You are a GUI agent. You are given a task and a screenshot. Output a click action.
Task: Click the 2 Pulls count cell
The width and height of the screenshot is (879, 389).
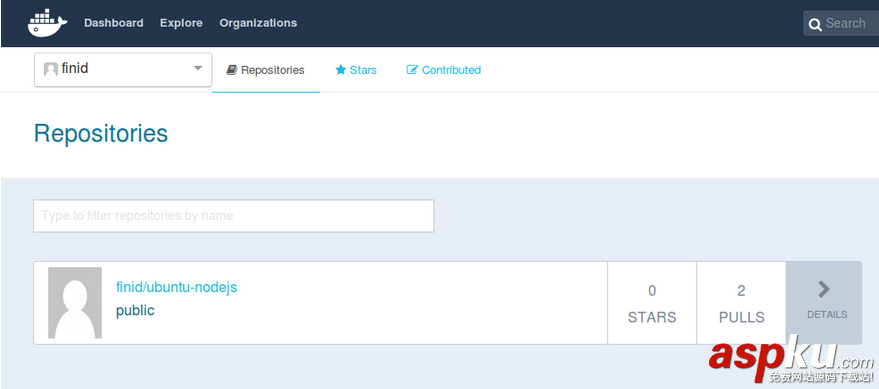click(x=742, y=303)
